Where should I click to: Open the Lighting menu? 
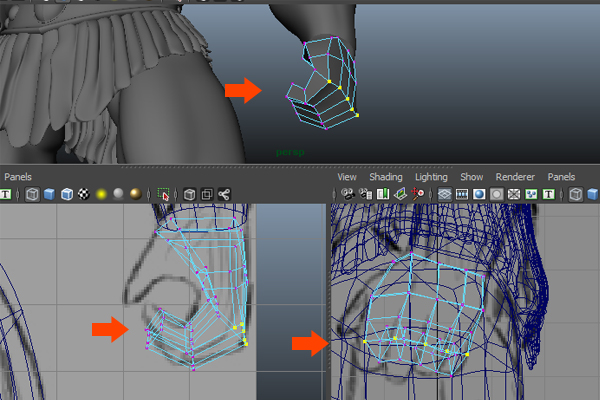[x=431, y=177]
